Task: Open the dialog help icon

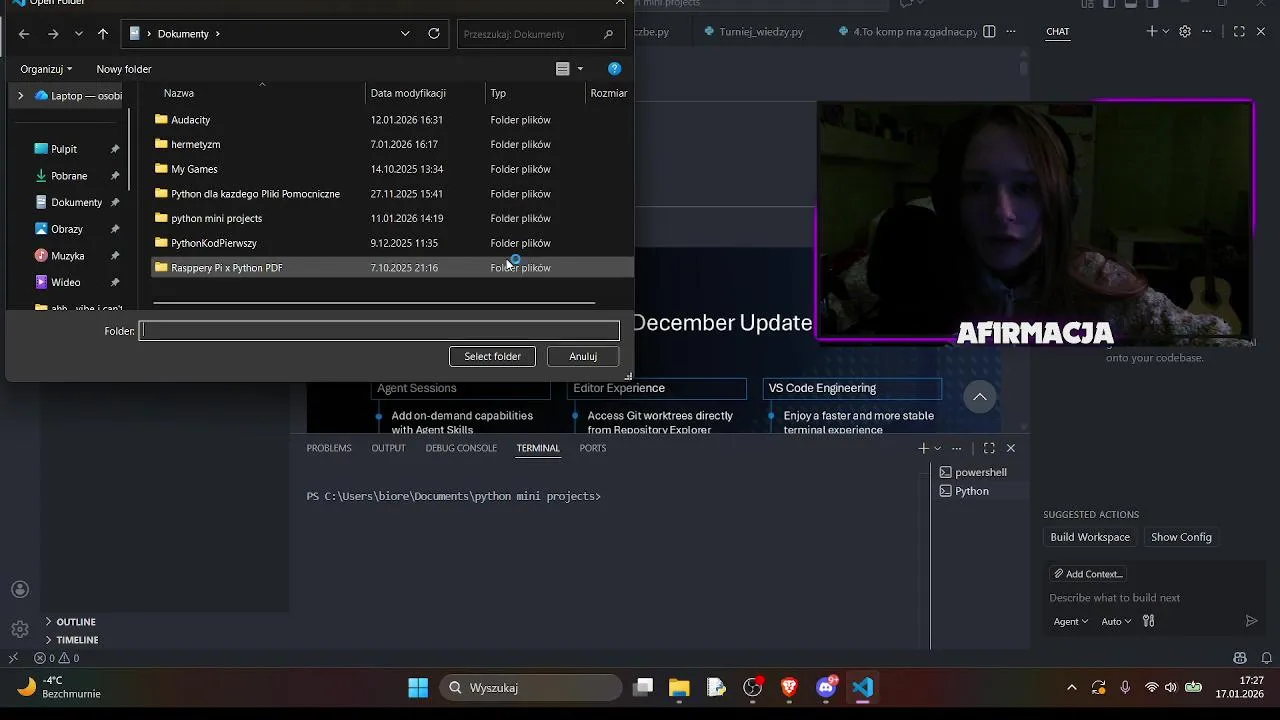Action: [x=615, y=69]
